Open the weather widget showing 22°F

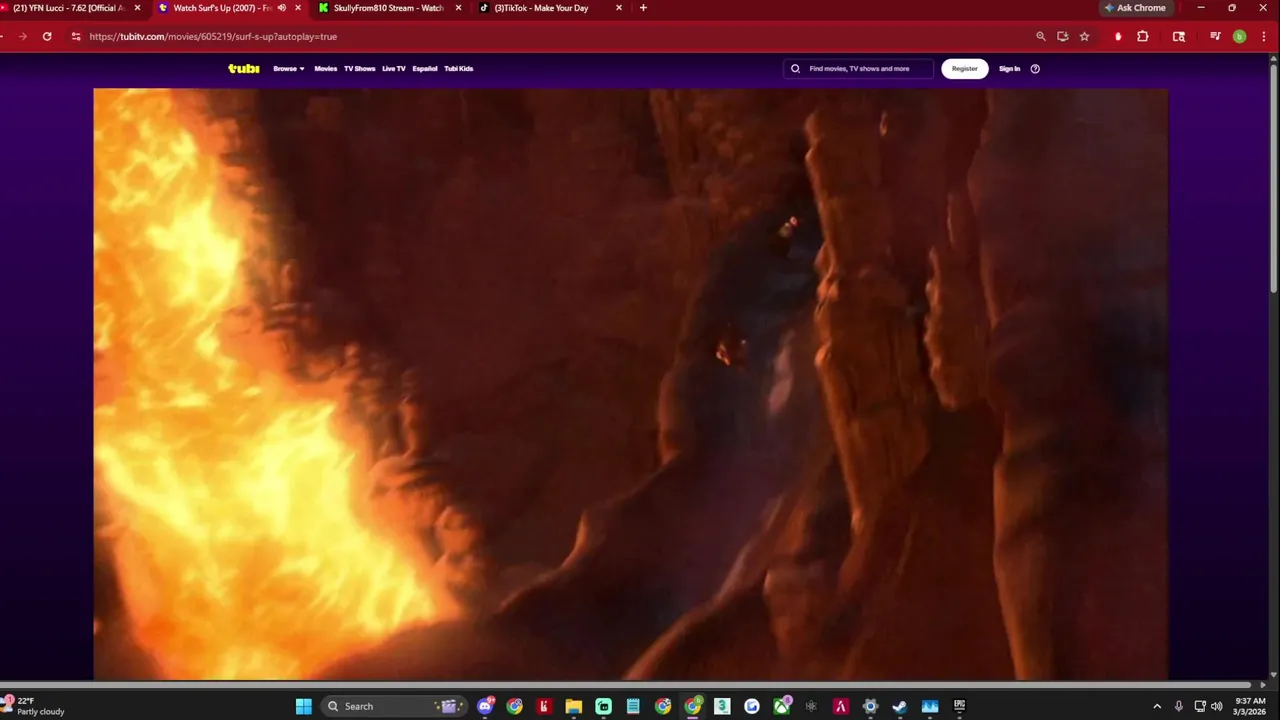(x=34, y=706)
